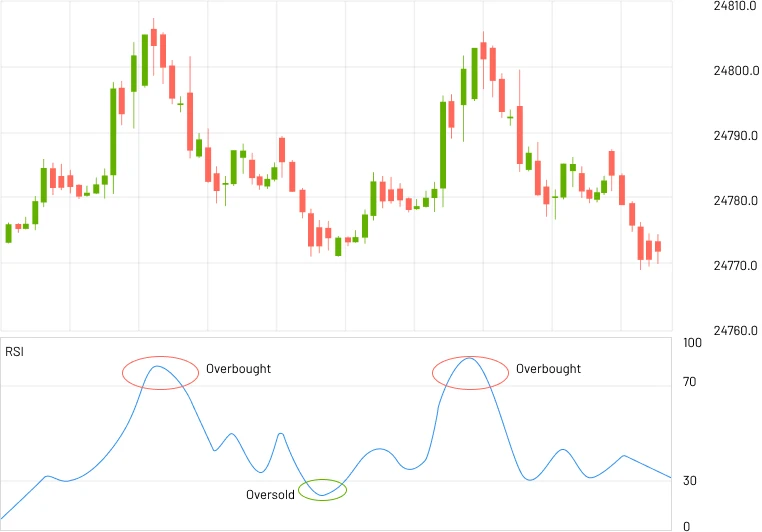Click the first Overbought text label
Viewport: 762px width, 532px height.
(x=238, y=369)
